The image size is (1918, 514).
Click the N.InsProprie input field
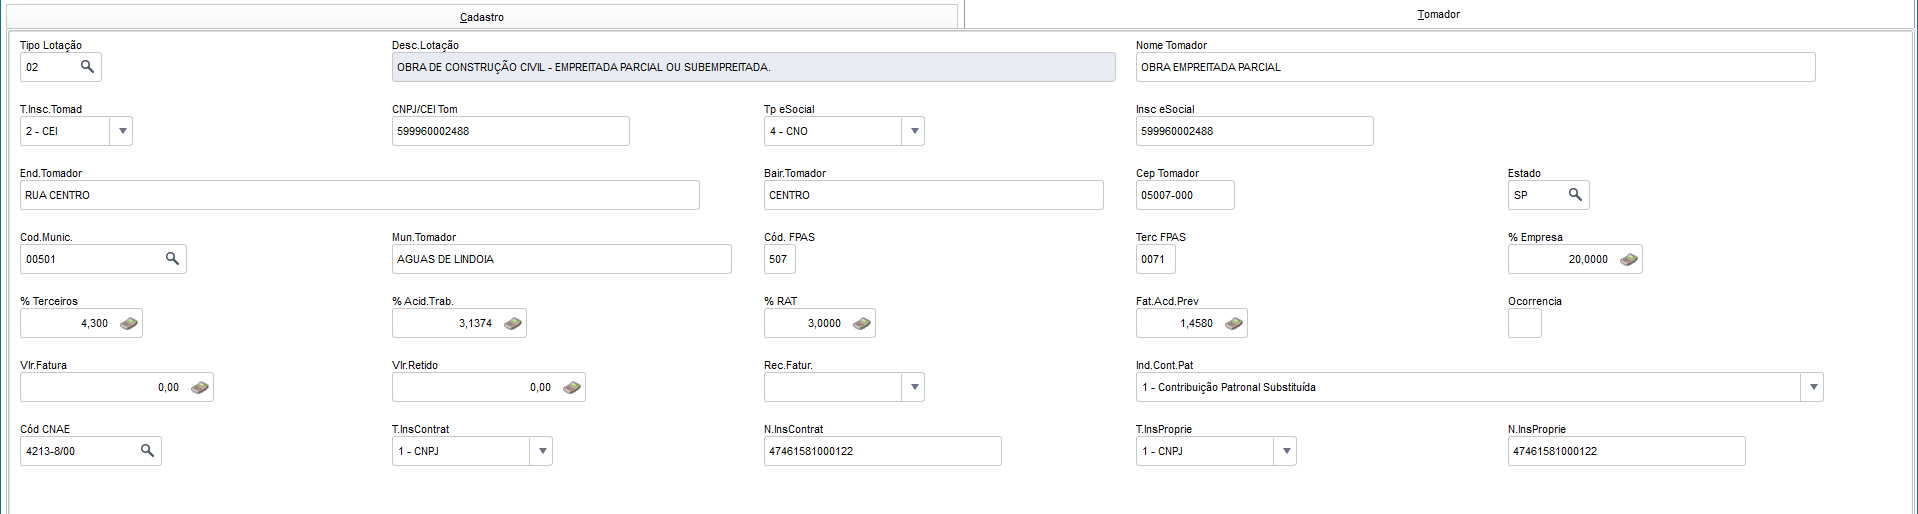click(1626, 451)
